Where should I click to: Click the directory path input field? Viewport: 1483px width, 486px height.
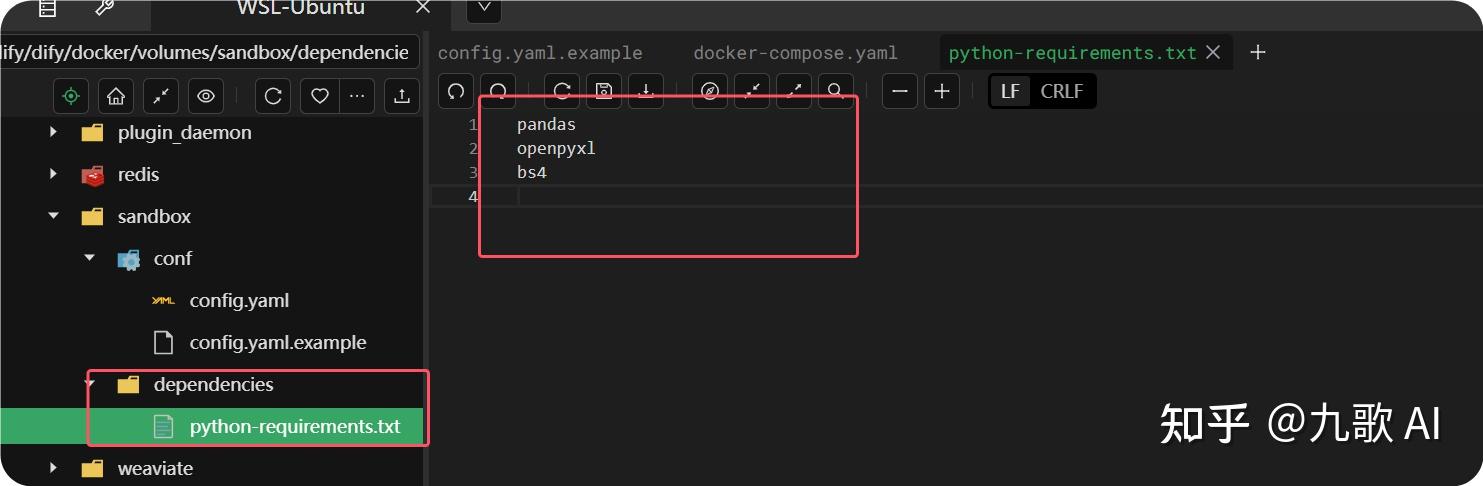[x=205, y=52]
